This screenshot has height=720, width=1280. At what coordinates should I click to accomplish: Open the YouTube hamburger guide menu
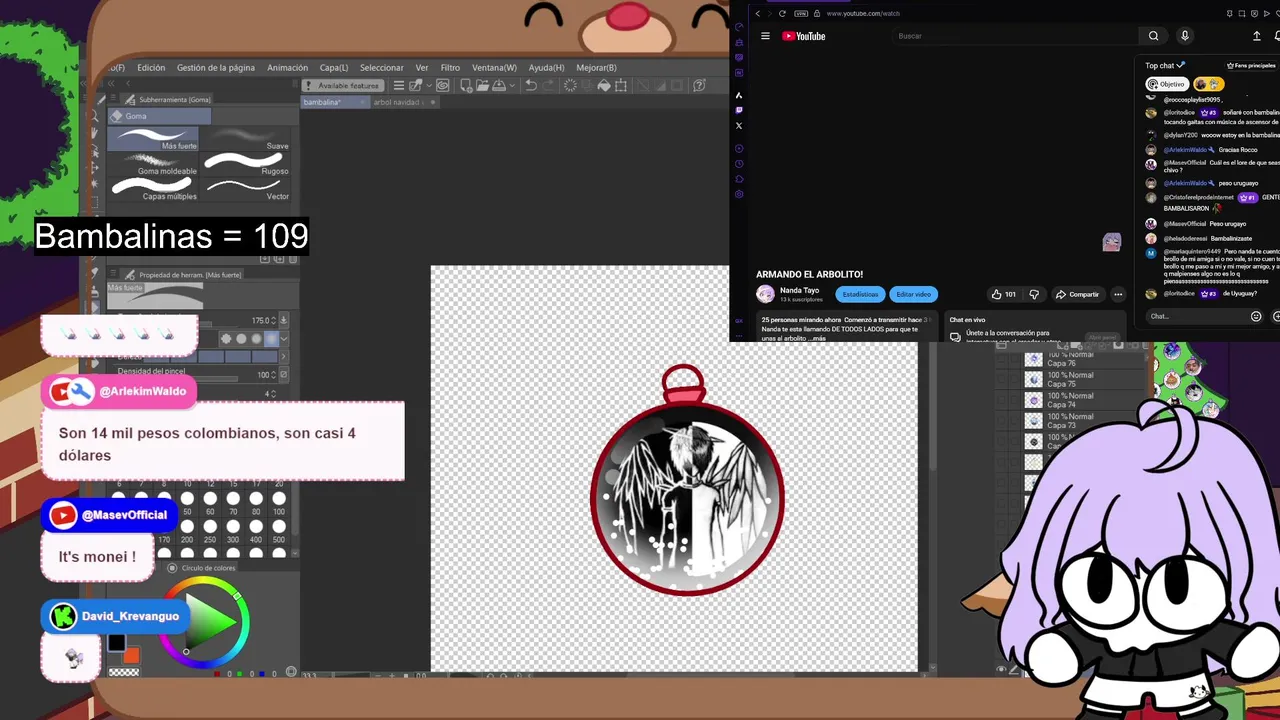point(765,36)
